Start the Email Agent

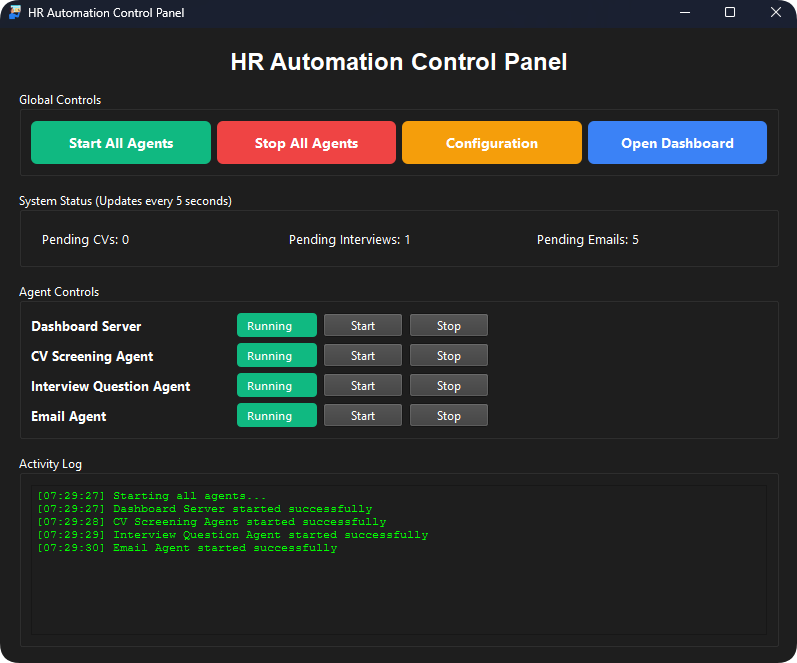click(x=363, y=416)
